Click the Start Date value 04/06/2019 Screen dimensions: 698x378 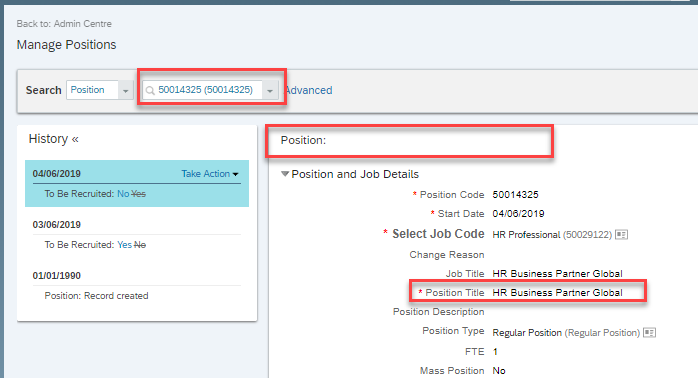518,214
